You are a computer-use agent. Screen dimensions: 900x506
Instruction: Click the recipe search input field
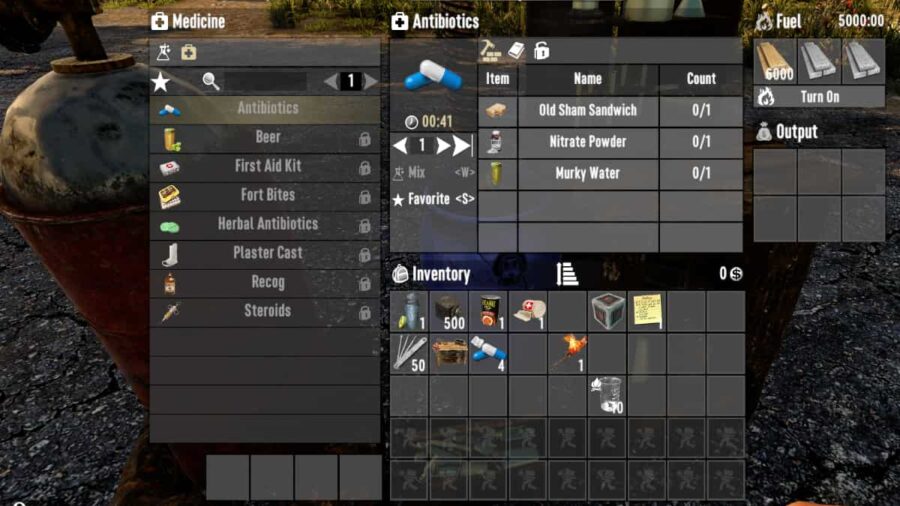pyautogui.click(x=265, y=81)
